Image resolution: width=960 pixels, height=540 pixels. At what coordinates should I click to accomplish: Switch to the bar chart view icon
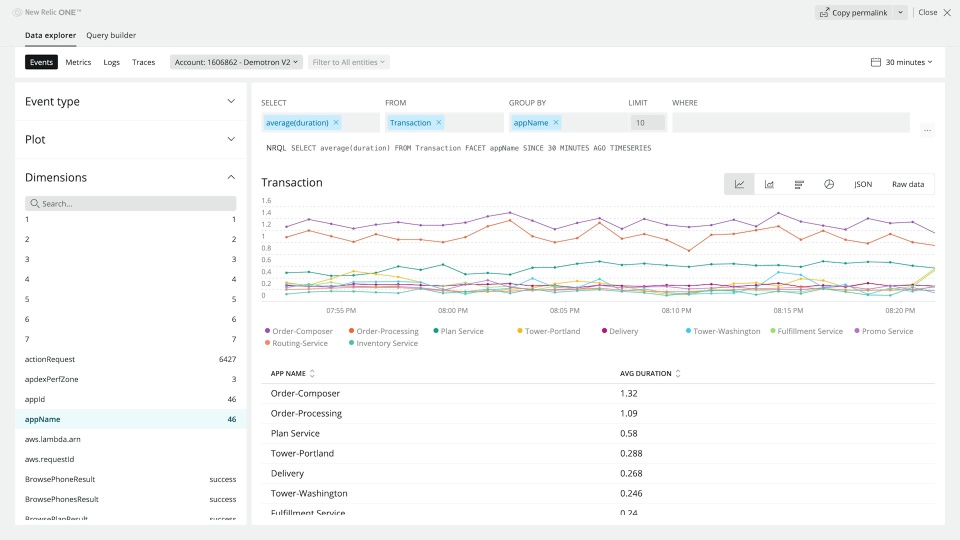coord(799,184)
